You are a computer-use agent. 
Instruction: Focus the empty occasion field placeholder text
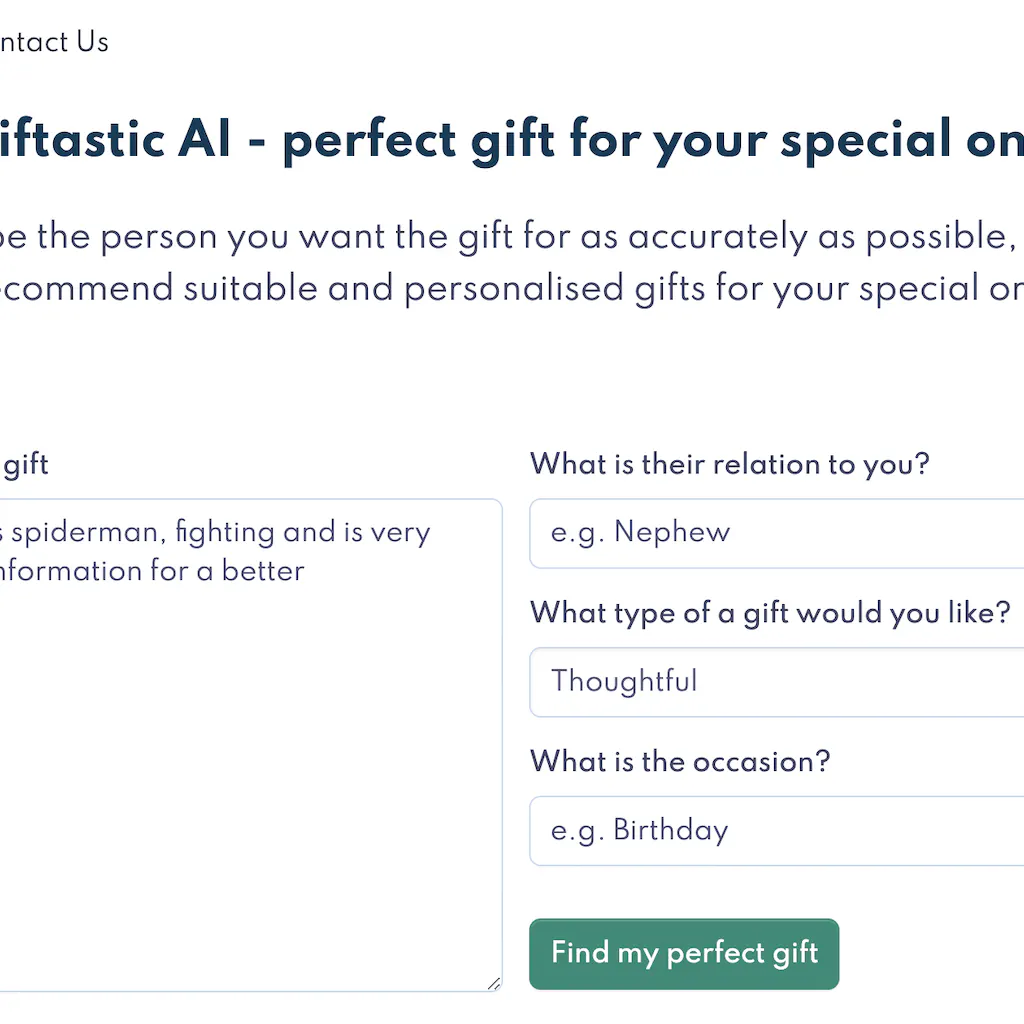[638, 830]
